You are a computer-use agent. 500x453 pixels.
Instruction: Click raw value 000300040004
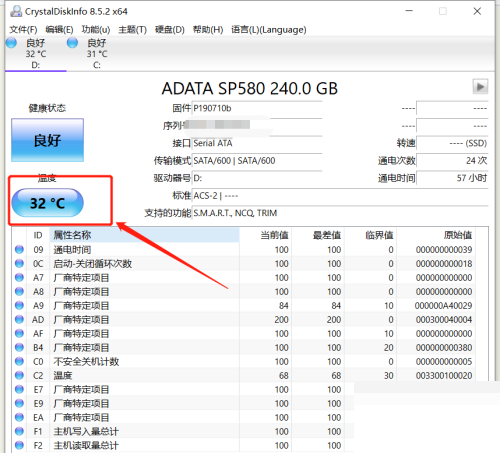coord(444,320)
